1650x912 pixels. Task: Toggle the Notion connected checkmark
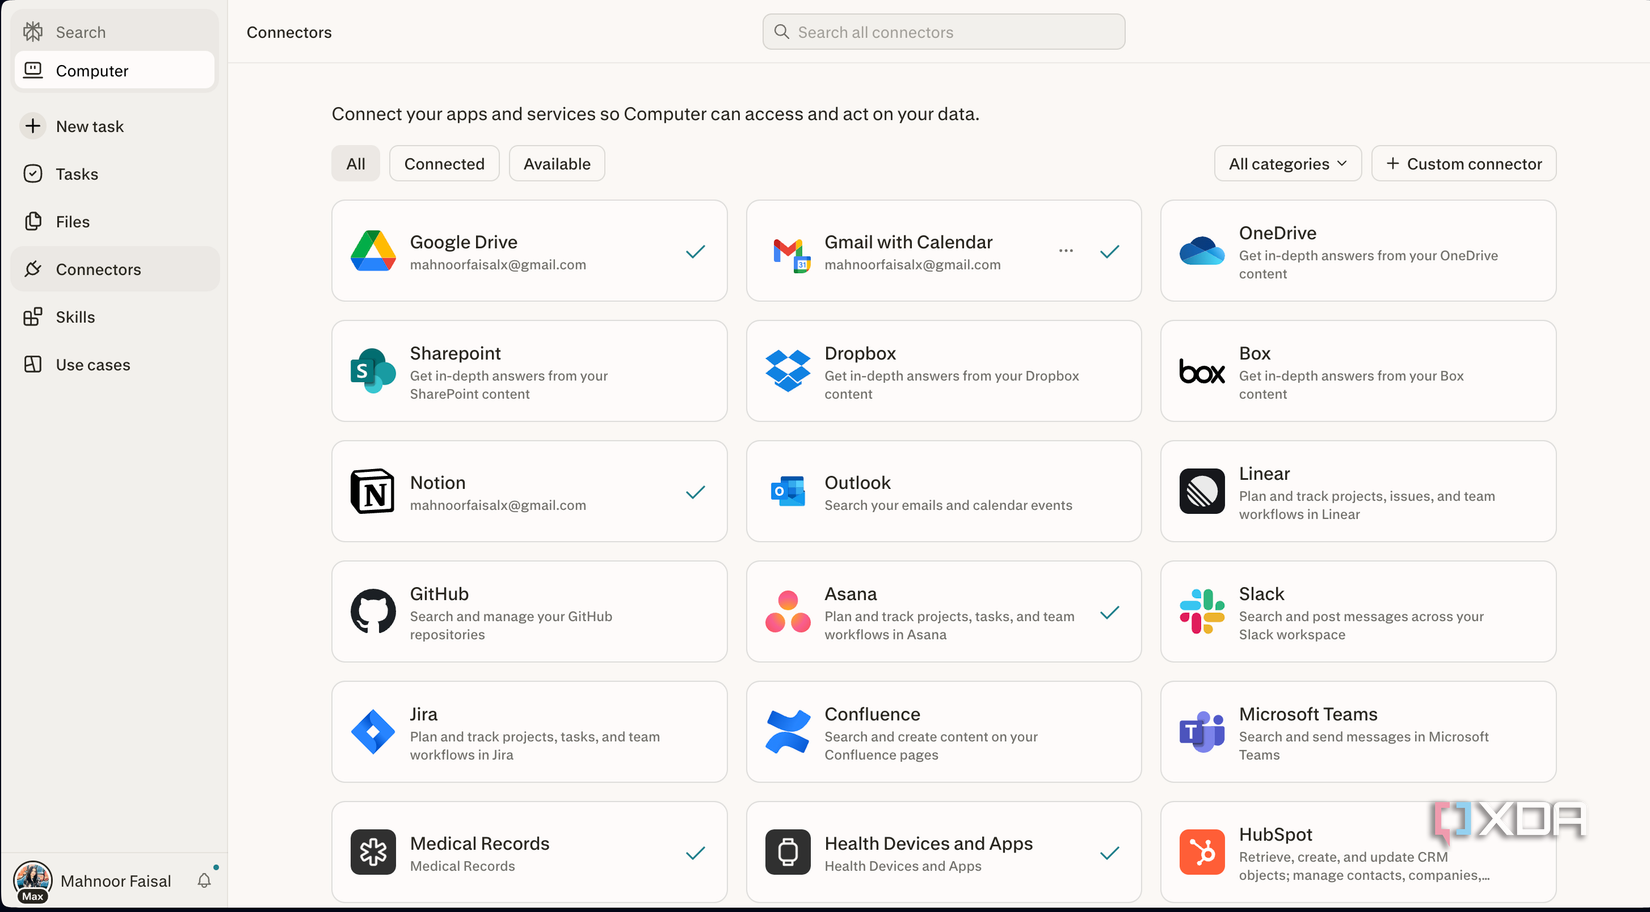(x=695, y=492)
